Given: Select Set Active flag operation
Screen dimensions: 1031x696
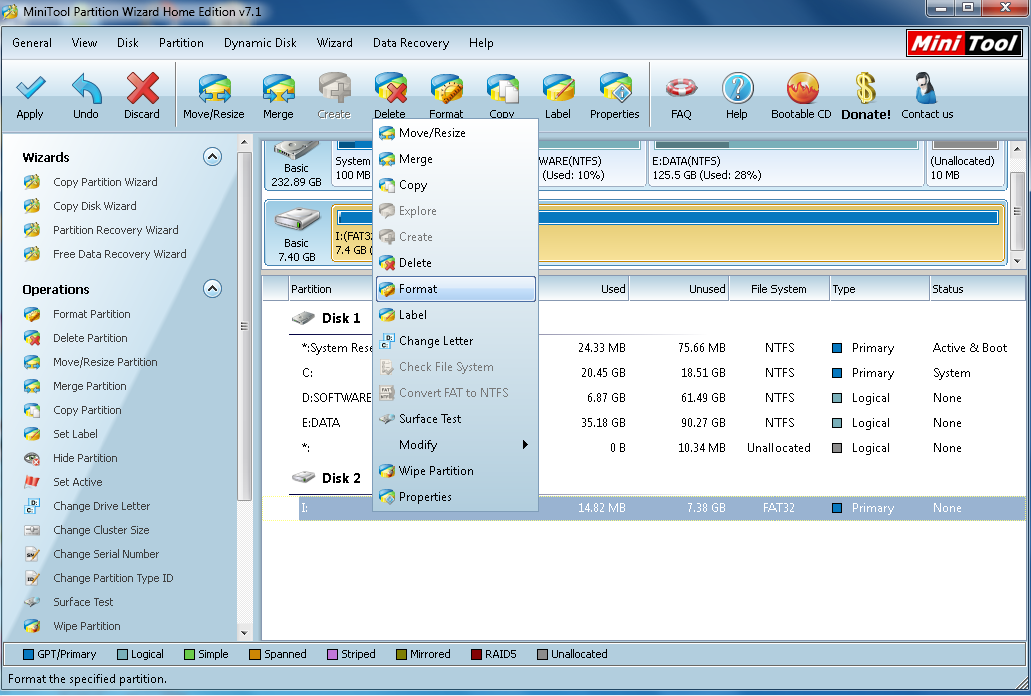Looking at the screenshot, I should click(78, 482).
